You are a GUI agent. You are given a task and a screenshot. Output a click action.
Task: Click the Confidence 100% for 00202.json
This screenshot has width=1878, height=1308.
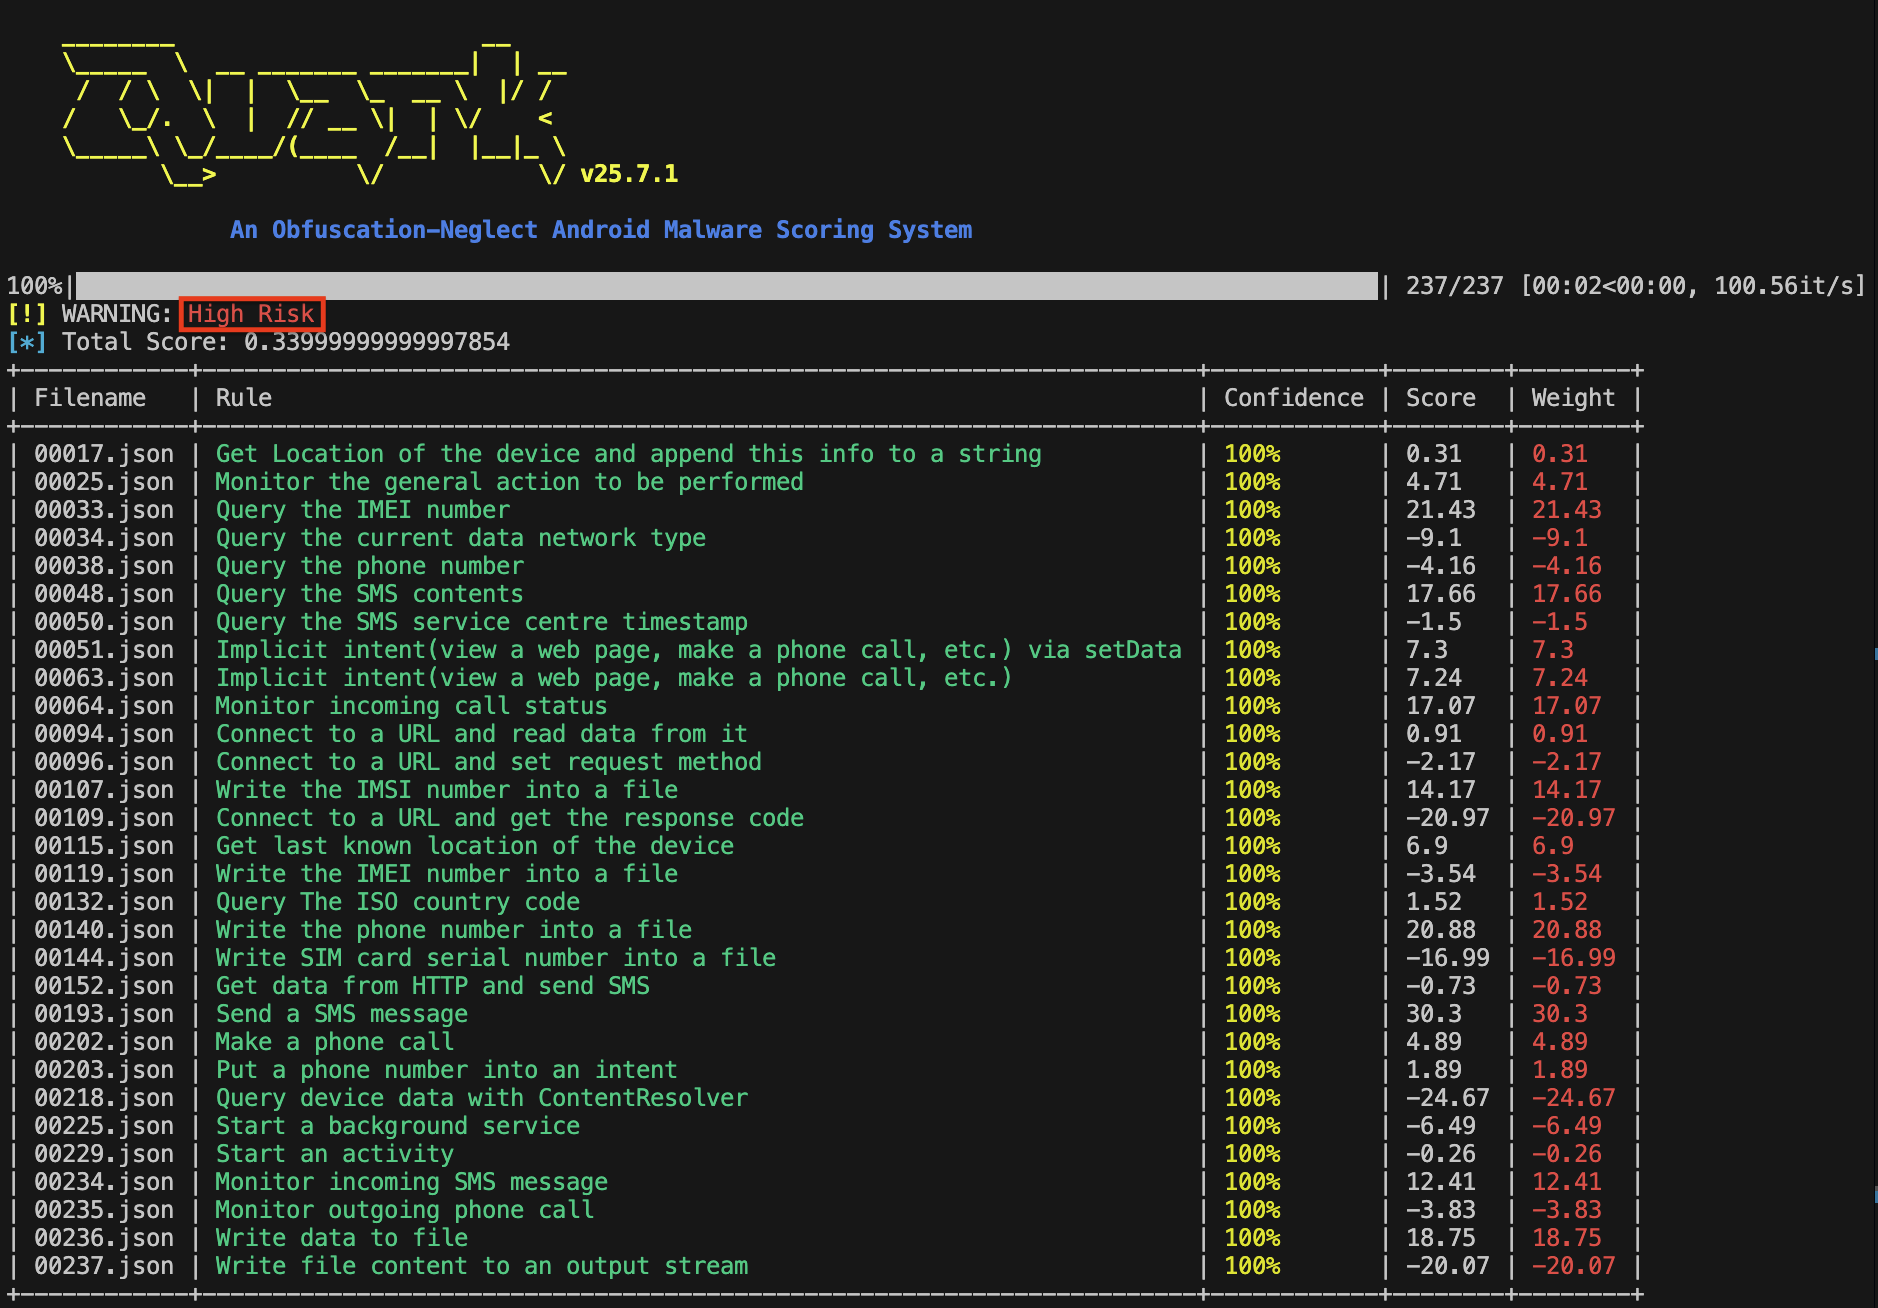coord(1252,1042)
